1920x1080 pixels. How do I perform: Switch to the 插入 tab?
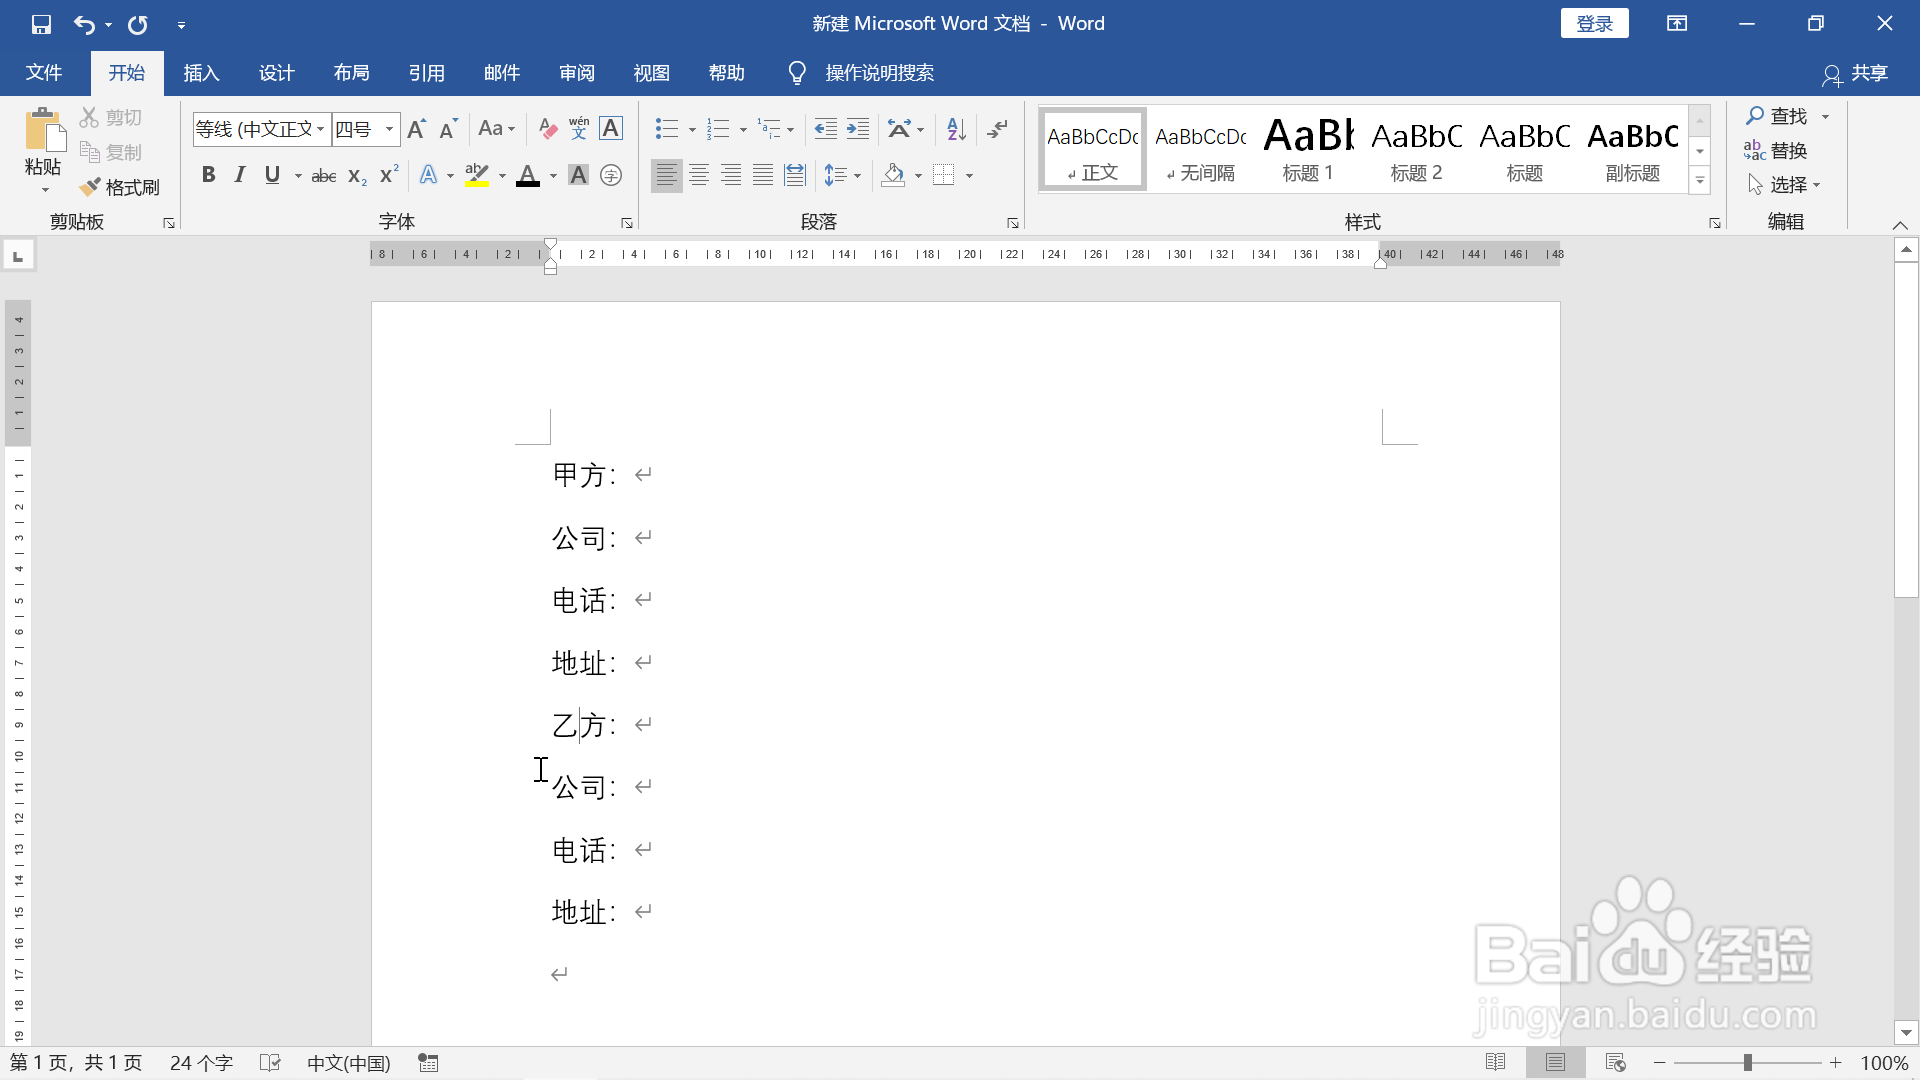pyautogui.click(x=201, y=73)
